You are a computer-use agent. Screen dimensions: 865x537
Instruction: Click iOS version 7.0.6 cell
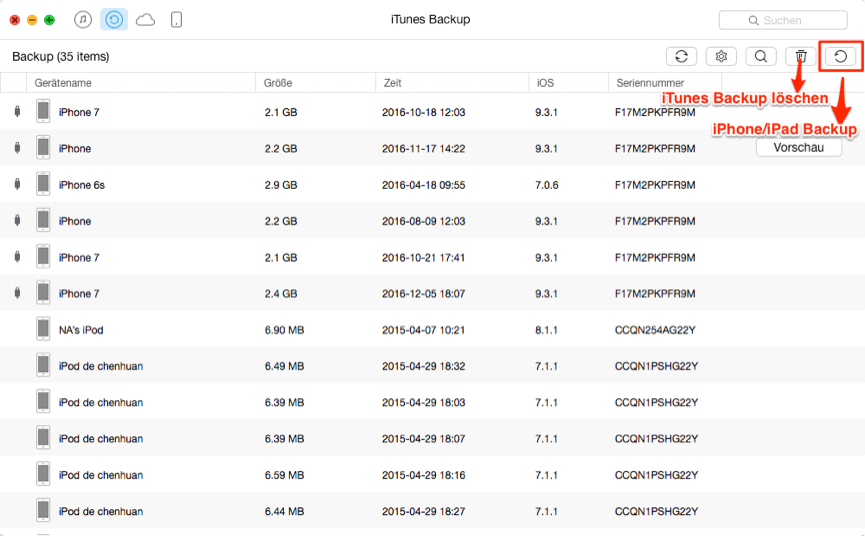546,185
